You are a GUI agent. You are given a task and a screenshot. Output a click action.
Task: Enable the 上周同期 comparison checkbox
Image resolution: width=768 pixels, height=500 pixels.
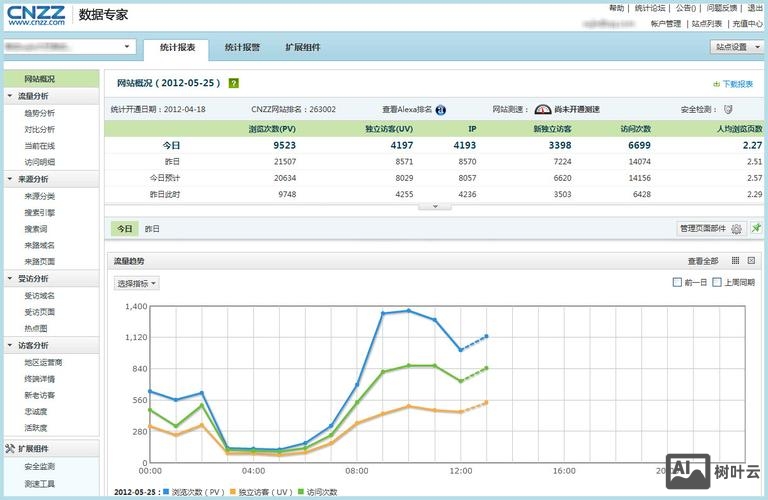(x=717, y=282)
